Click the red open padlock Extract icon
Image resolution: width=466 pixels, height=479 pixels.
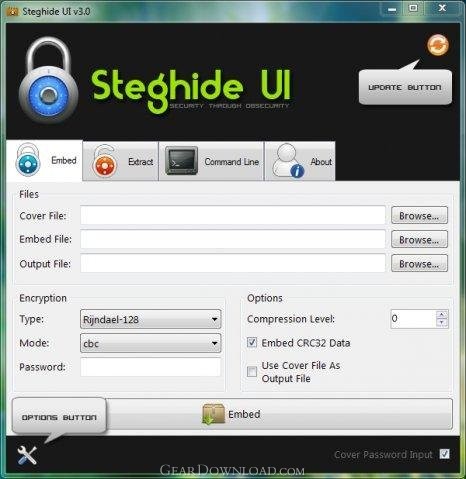point(105,161)
